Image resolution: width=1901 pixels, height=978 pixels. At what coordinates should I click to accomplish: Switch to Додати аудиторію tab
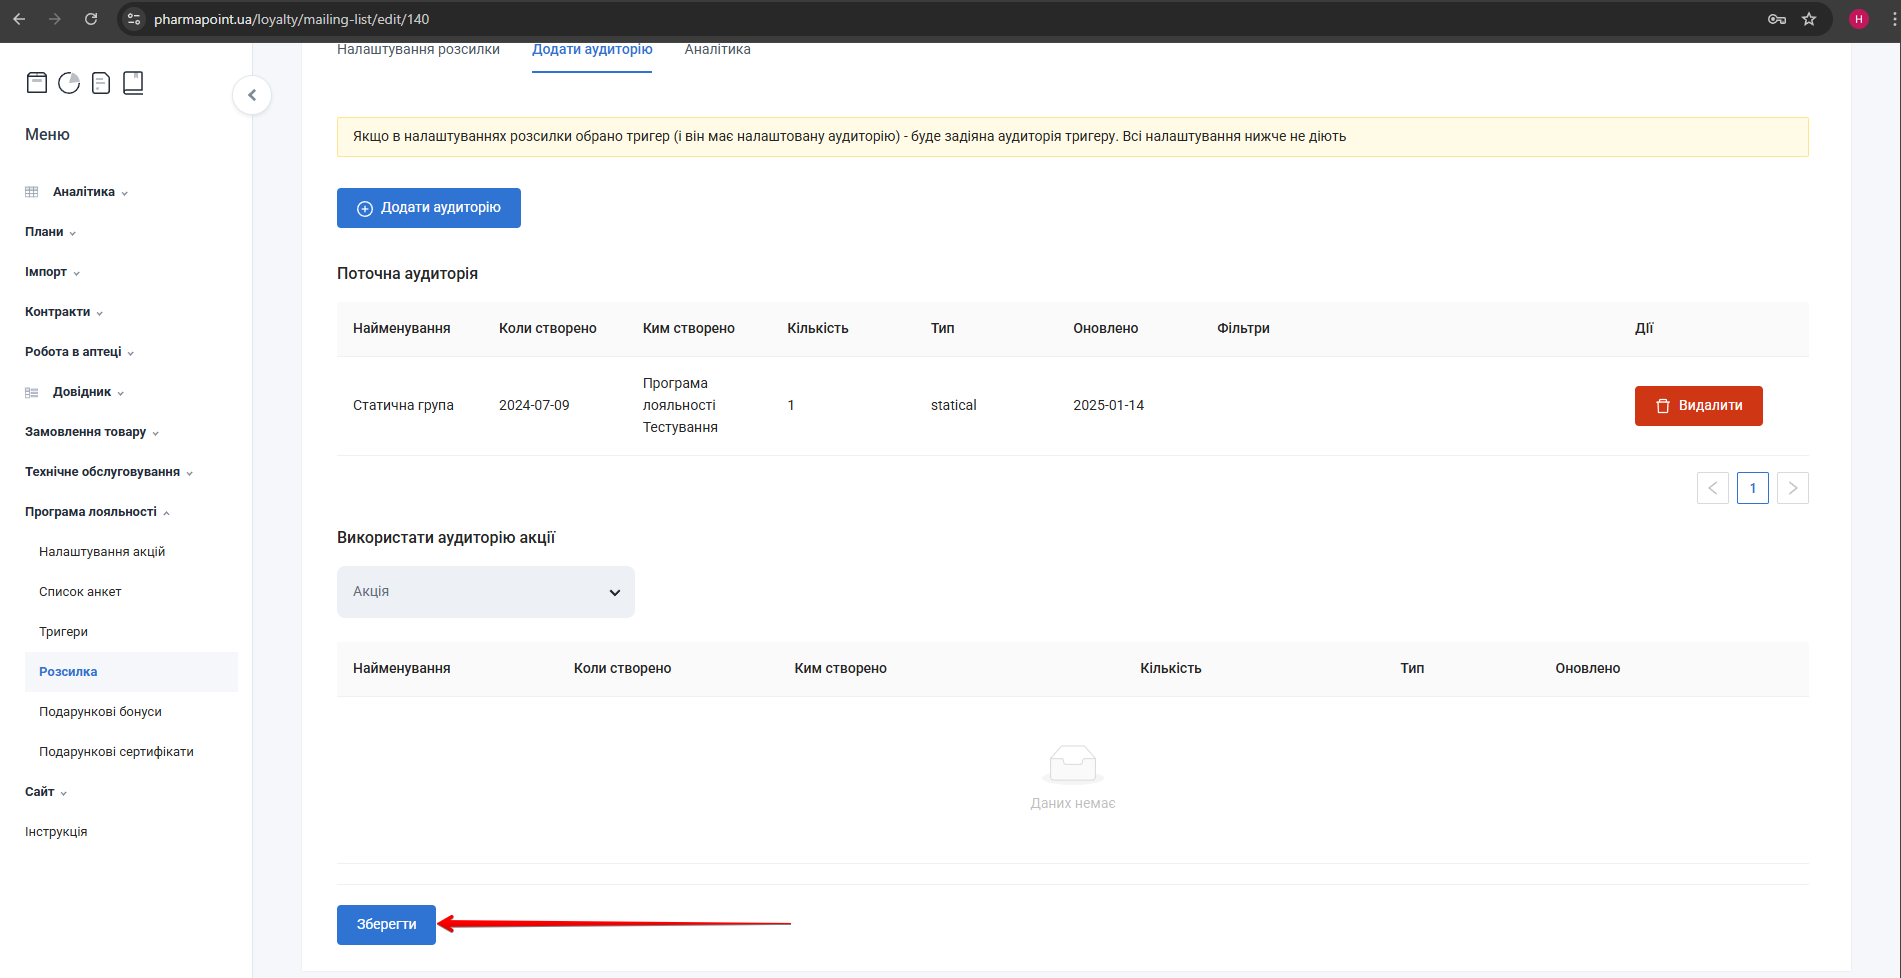(592, 50)
